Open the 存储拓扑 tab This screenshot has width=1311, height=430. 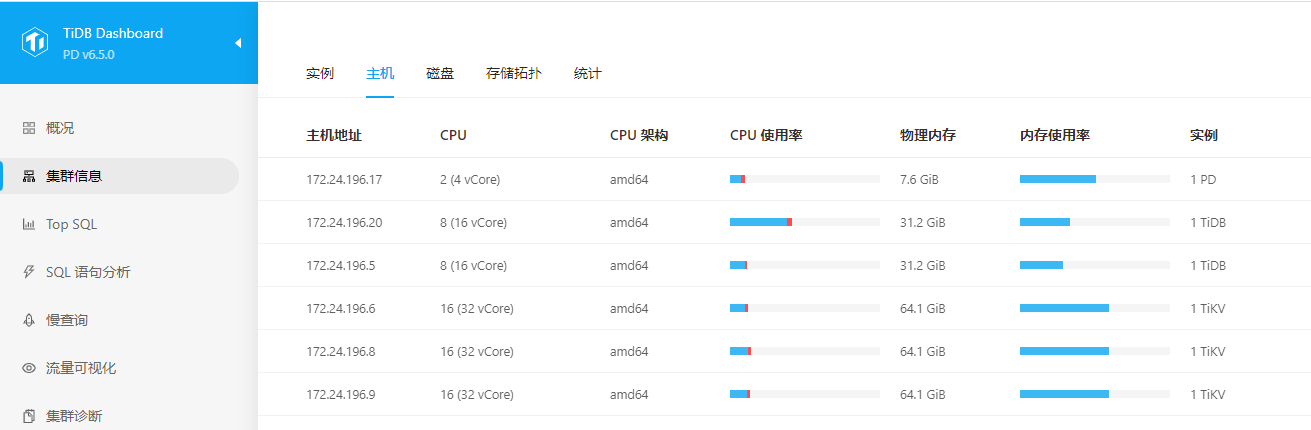[x=514, y=74]
